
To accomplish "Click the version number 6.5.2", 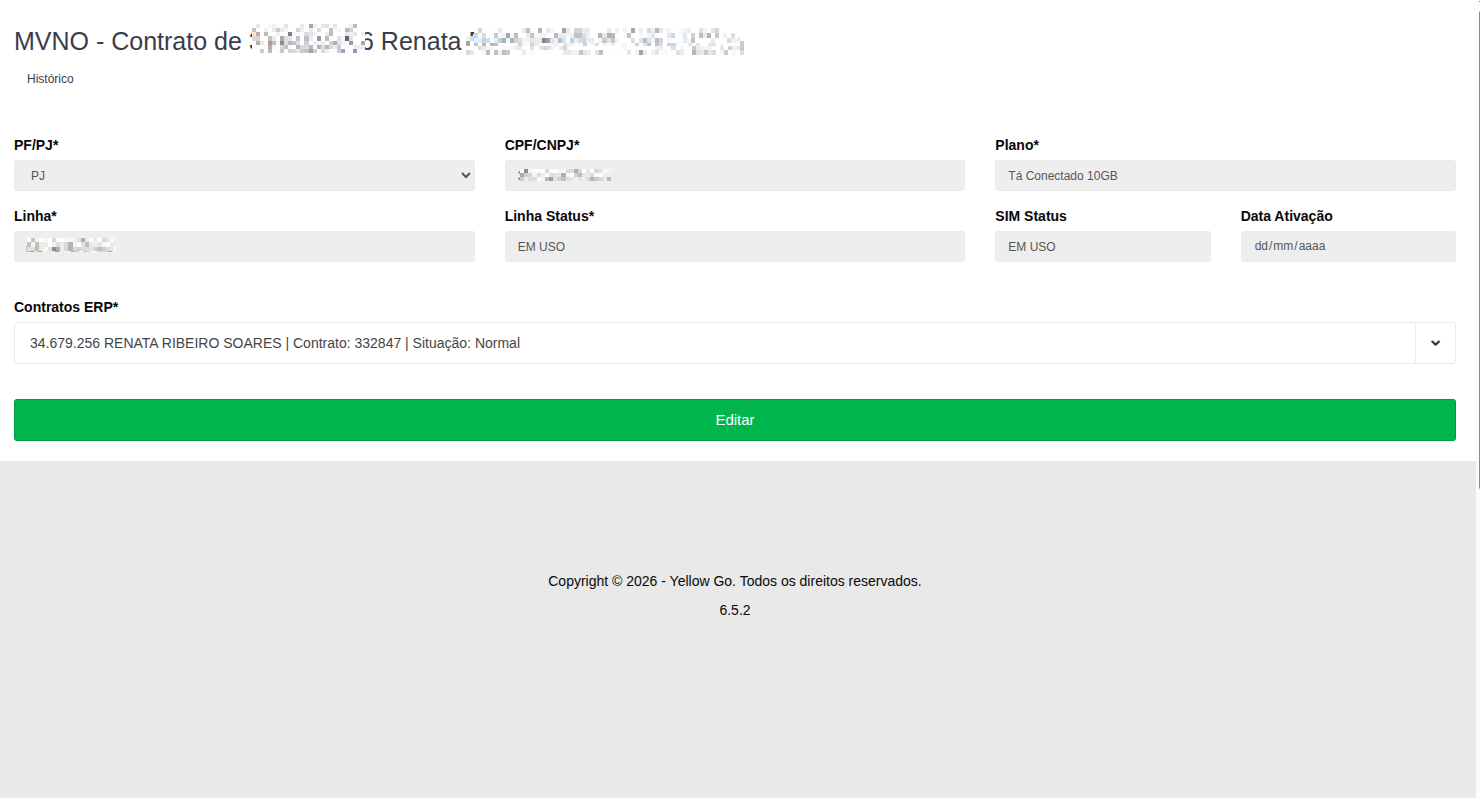I will 734,610.
